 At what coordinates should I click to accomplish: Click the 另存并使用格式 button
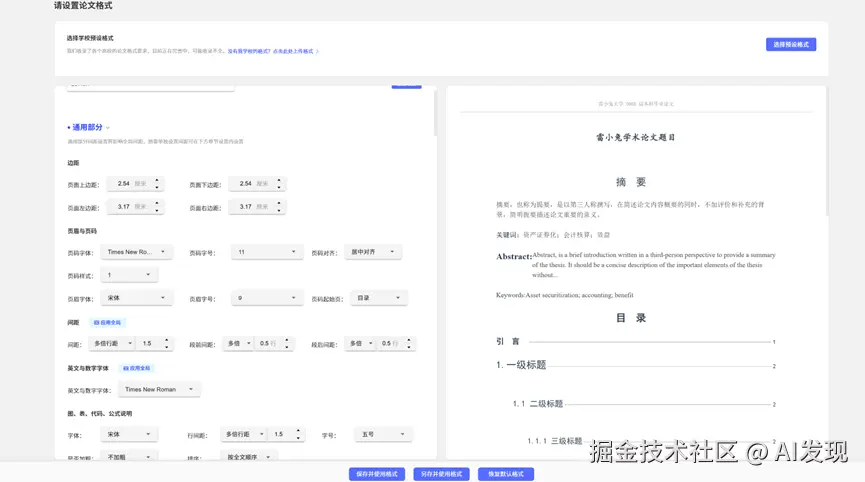click(441, 474)
